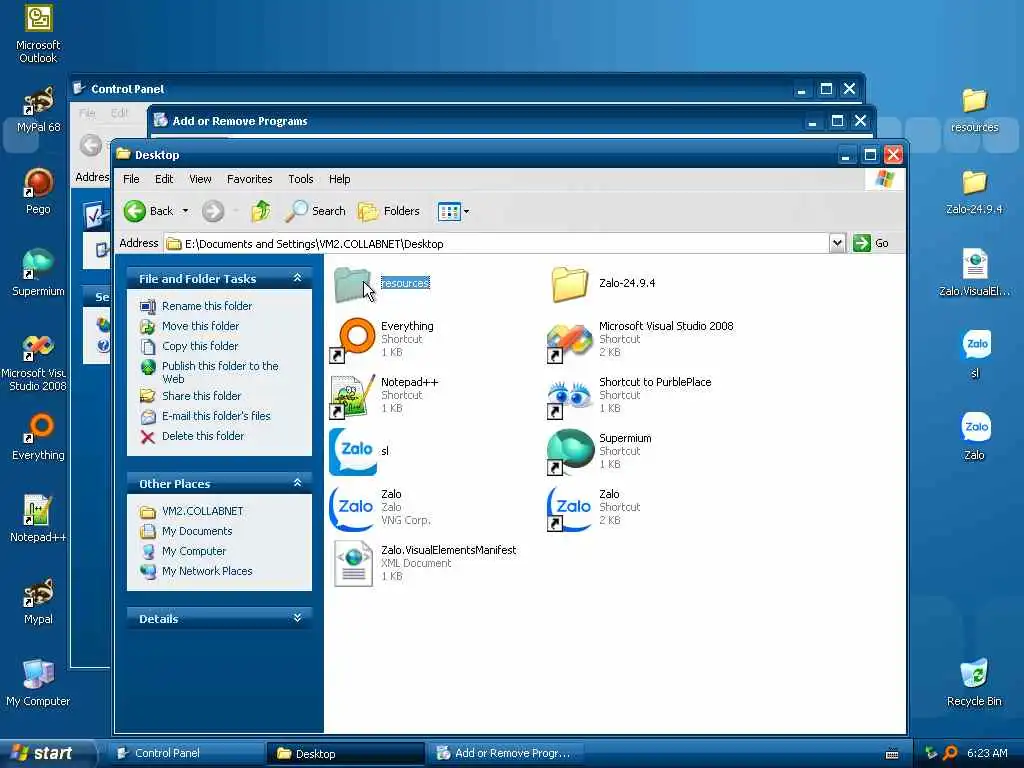Select Microsoft Visual Studio 2008 shortcut in Explorer
This screenshot has height=768, width=1024.
coord(641,340)
